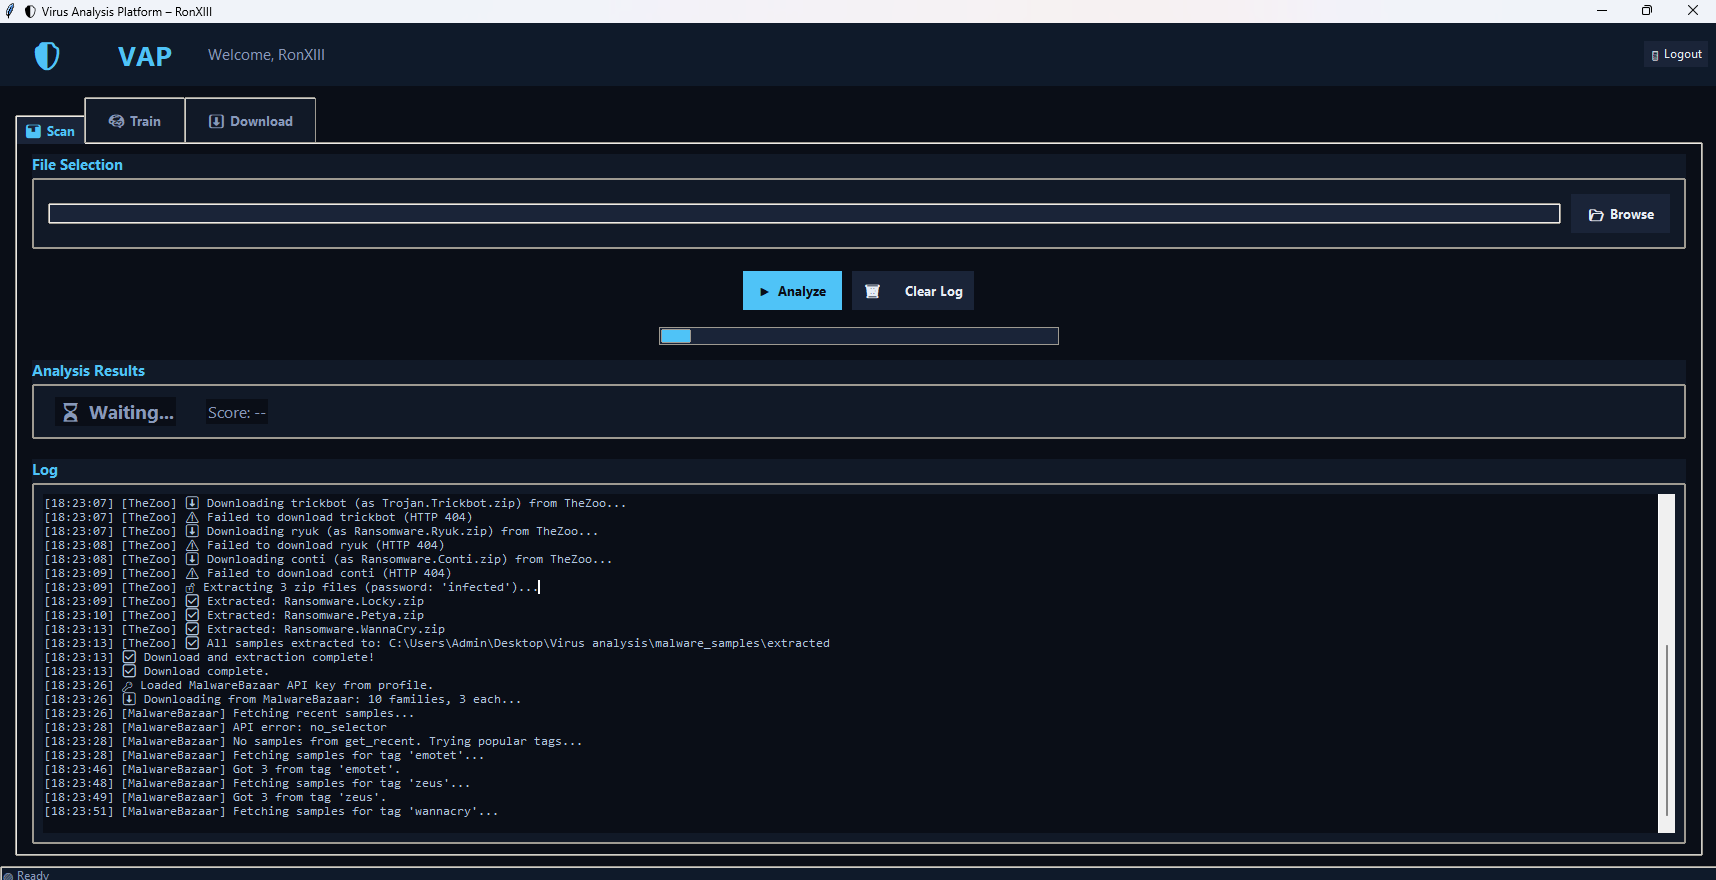Screen dimensions: 1716x880
Task: Click the analysis progress bar
Action: [859, 336]
